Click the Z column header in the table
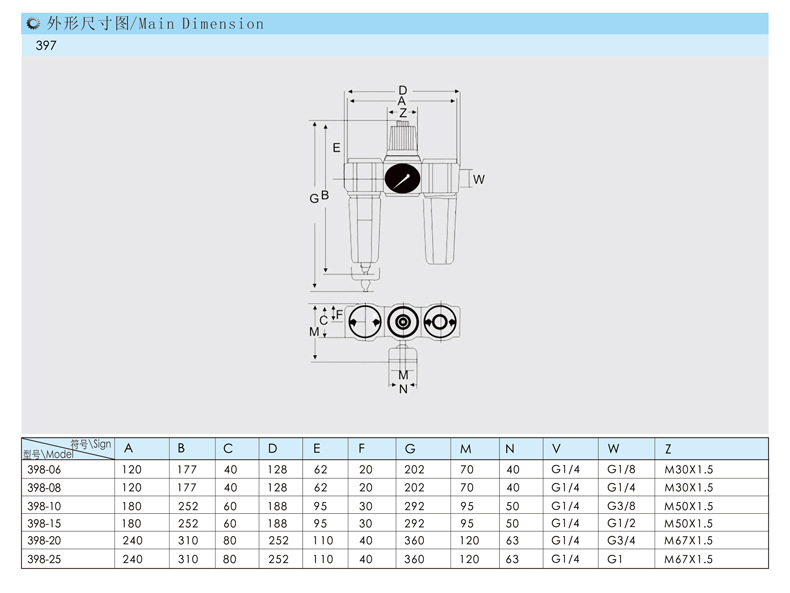Viewport: 790px width, 593px height. pyautogui.click(x=668, y=448)
